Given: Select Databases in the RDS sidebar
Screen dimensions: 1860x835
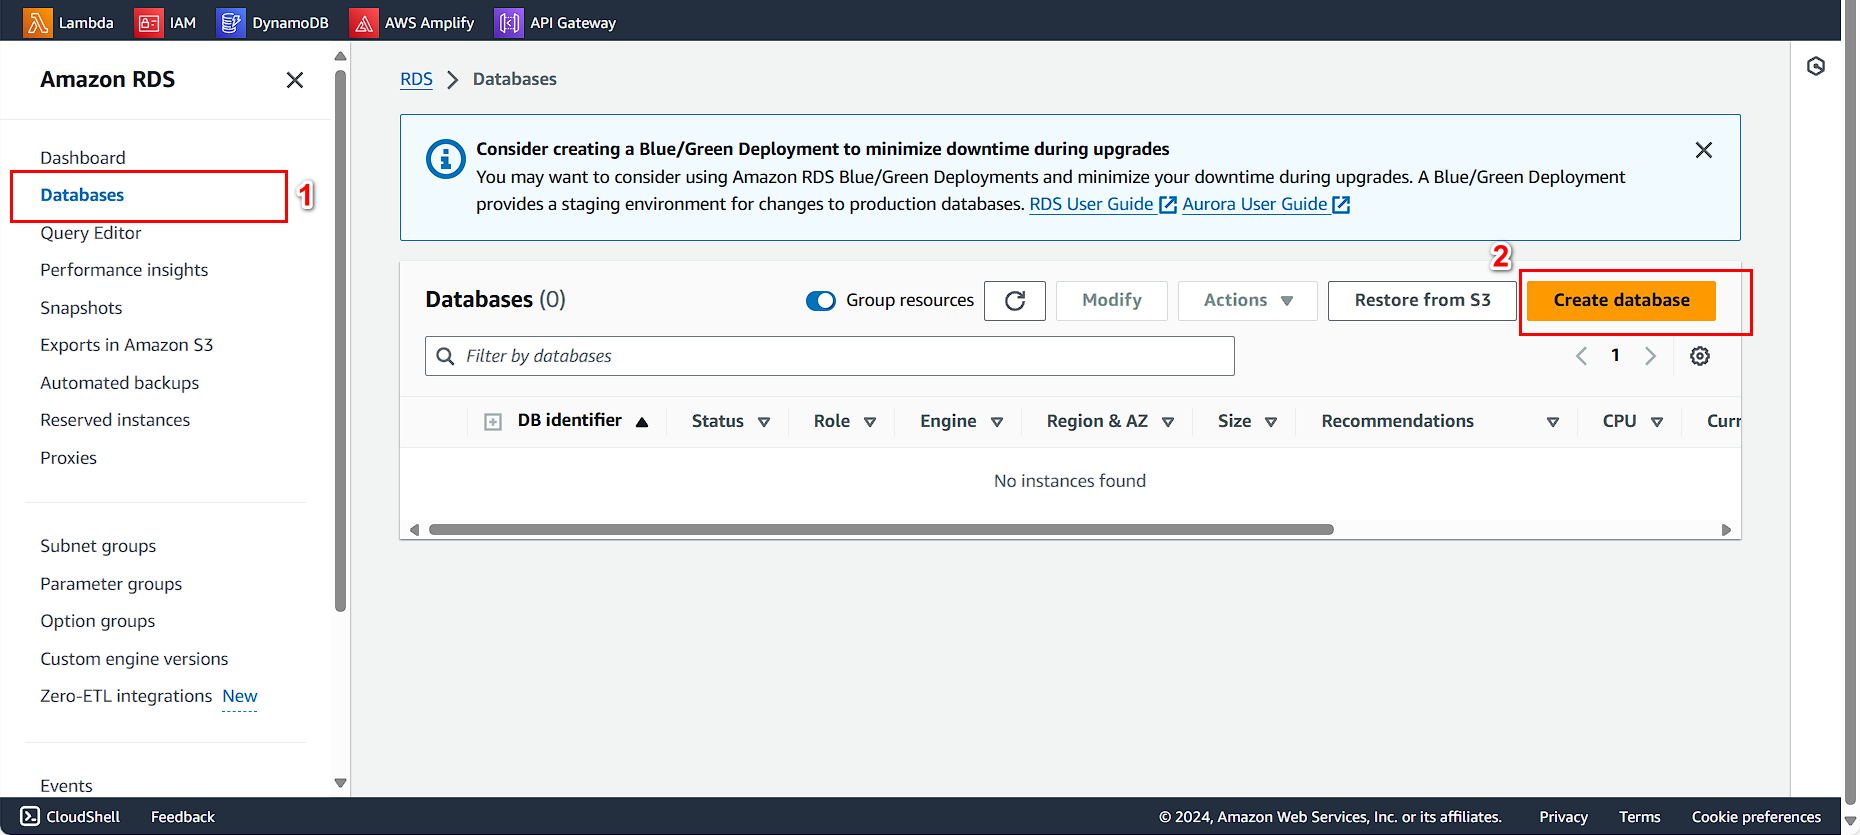Looking at the screenshot, I should 82,195.
